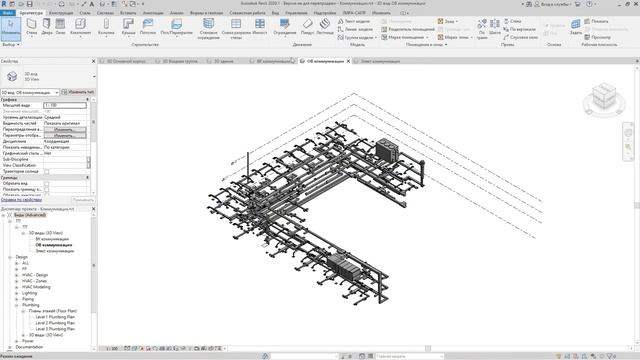Toggle Показать границу checkbox
The width and height of the screenshot is (640, 360).
(47, 190)
